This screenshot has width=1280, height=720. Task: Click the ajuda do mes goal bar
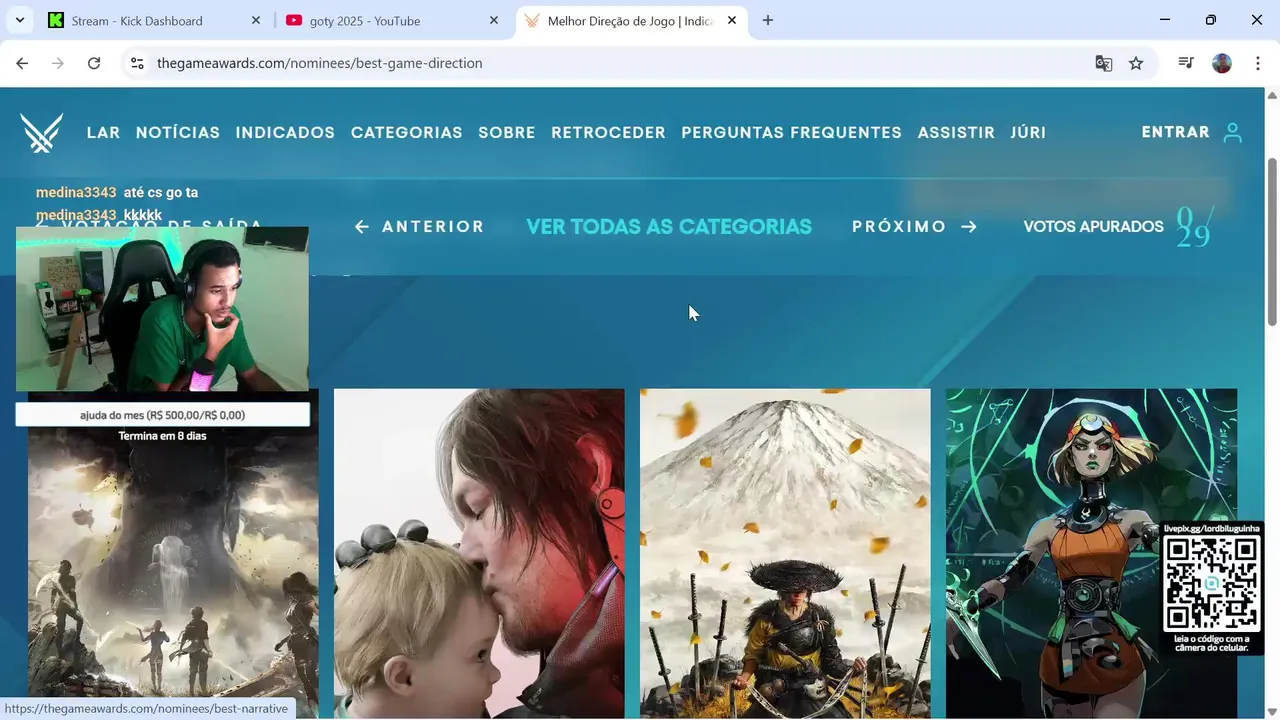pyautogui.click(x=162, y=415)
